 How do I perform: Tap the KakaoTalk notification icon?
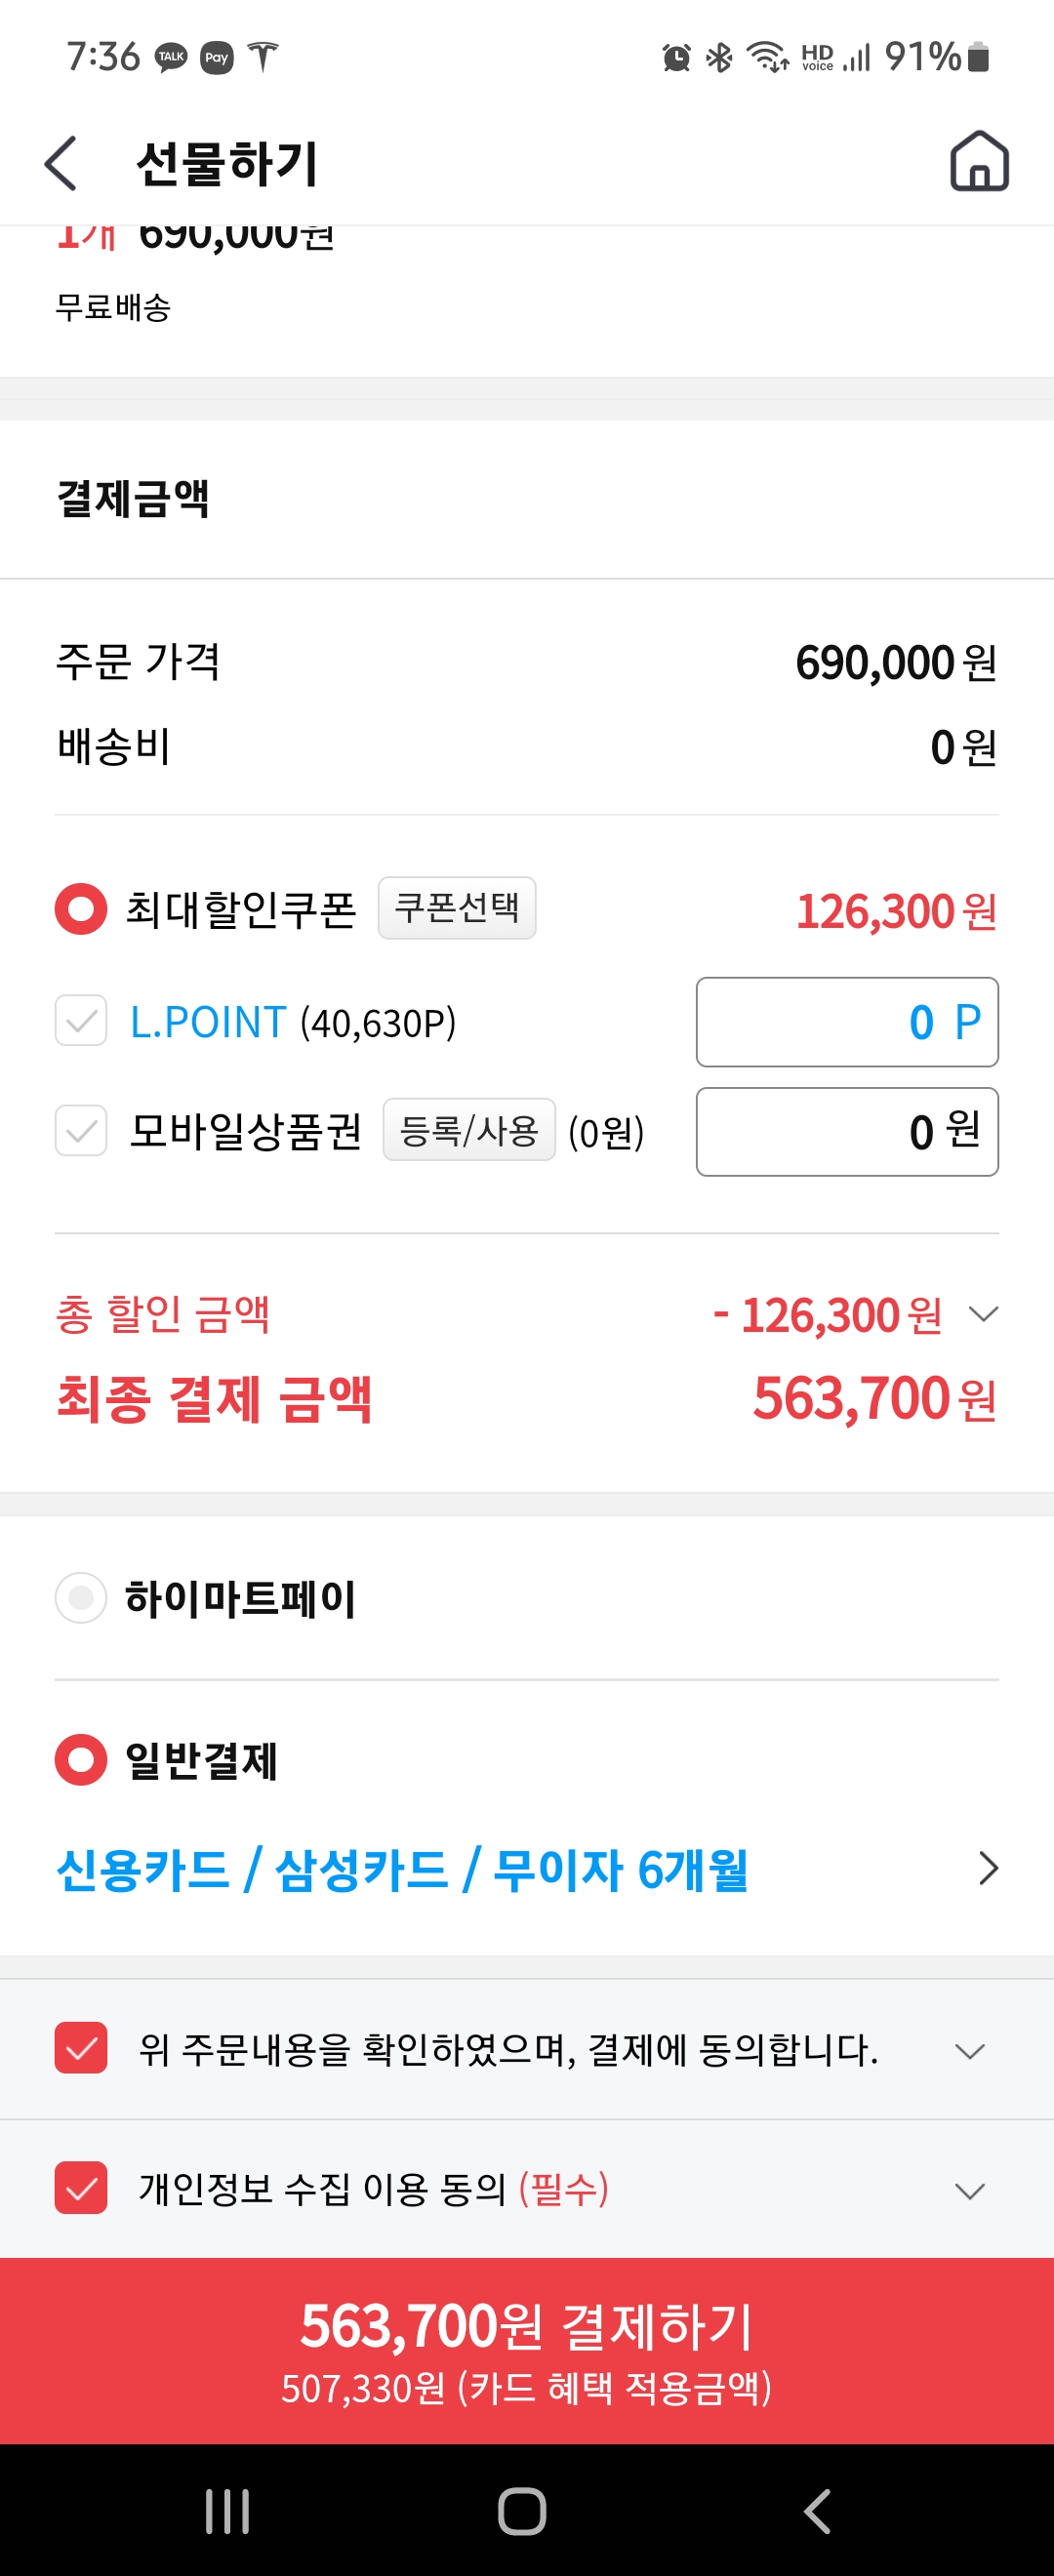pyautogui.click(x=171, y=57)
